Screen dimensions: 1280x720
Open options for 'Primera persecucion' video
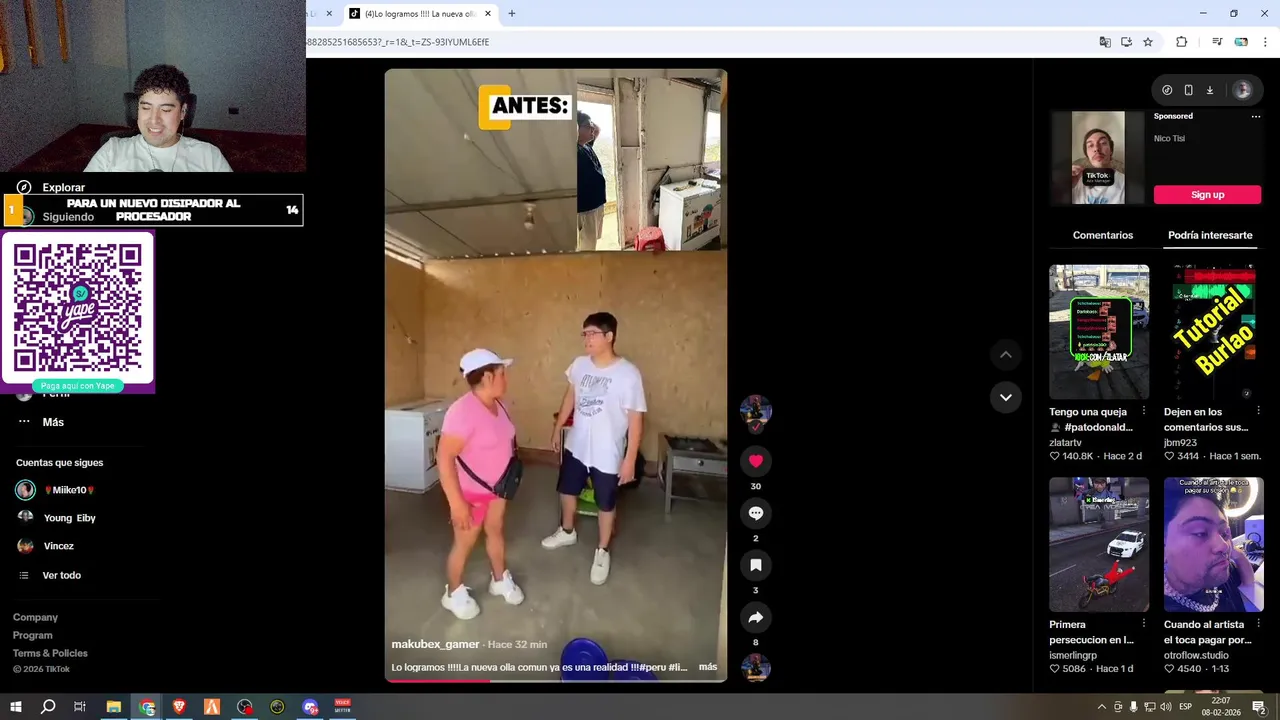1144,624
